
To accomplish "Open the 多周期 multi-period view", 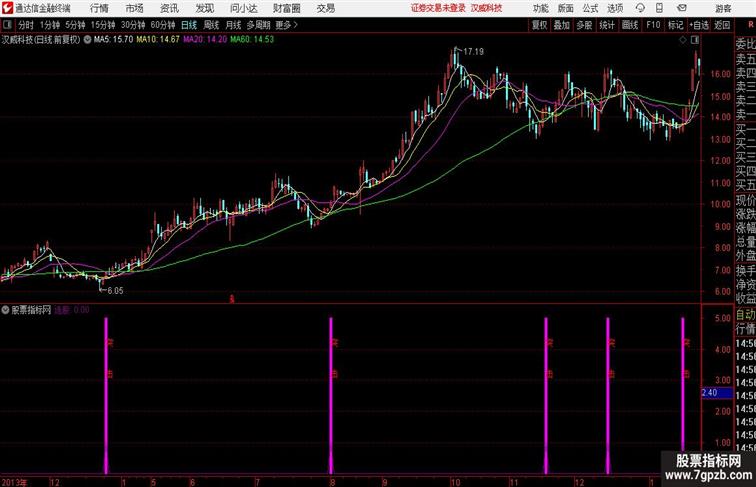I will [259, 25].
